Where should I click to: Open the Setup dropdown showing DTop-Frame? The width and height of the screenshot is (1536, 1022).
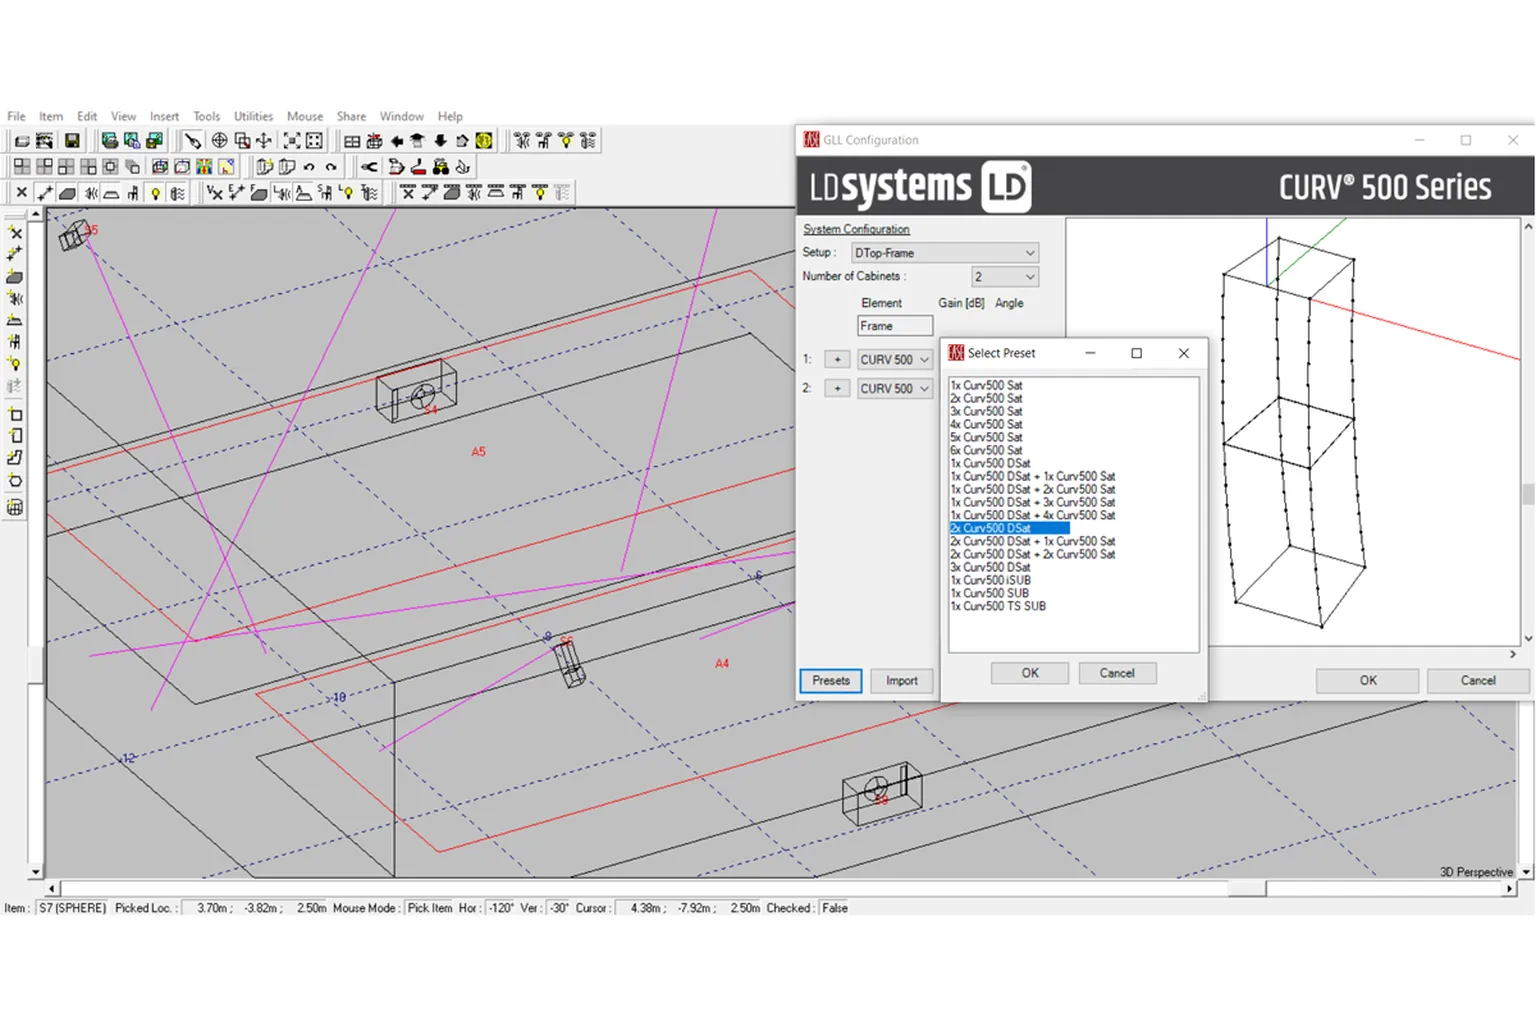(x=945, y=253)
